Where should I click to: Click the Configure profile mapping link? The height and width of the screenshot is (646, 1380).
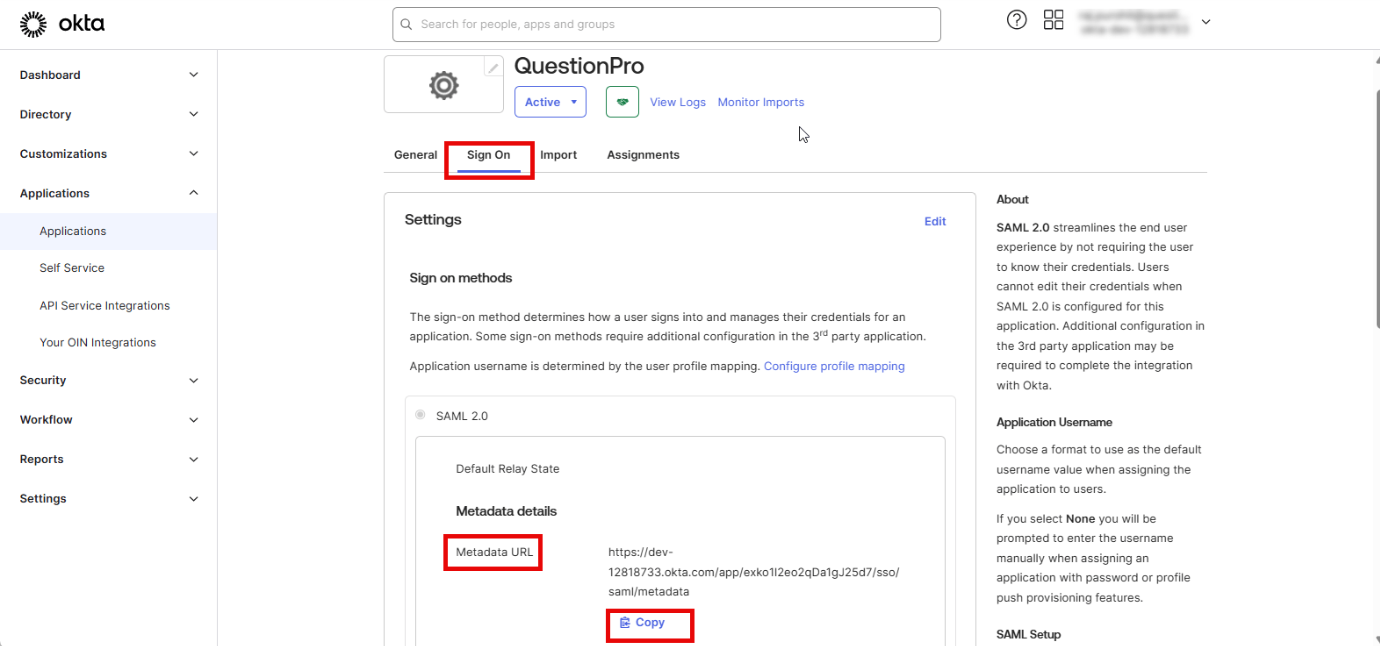[x=834, y=367]
